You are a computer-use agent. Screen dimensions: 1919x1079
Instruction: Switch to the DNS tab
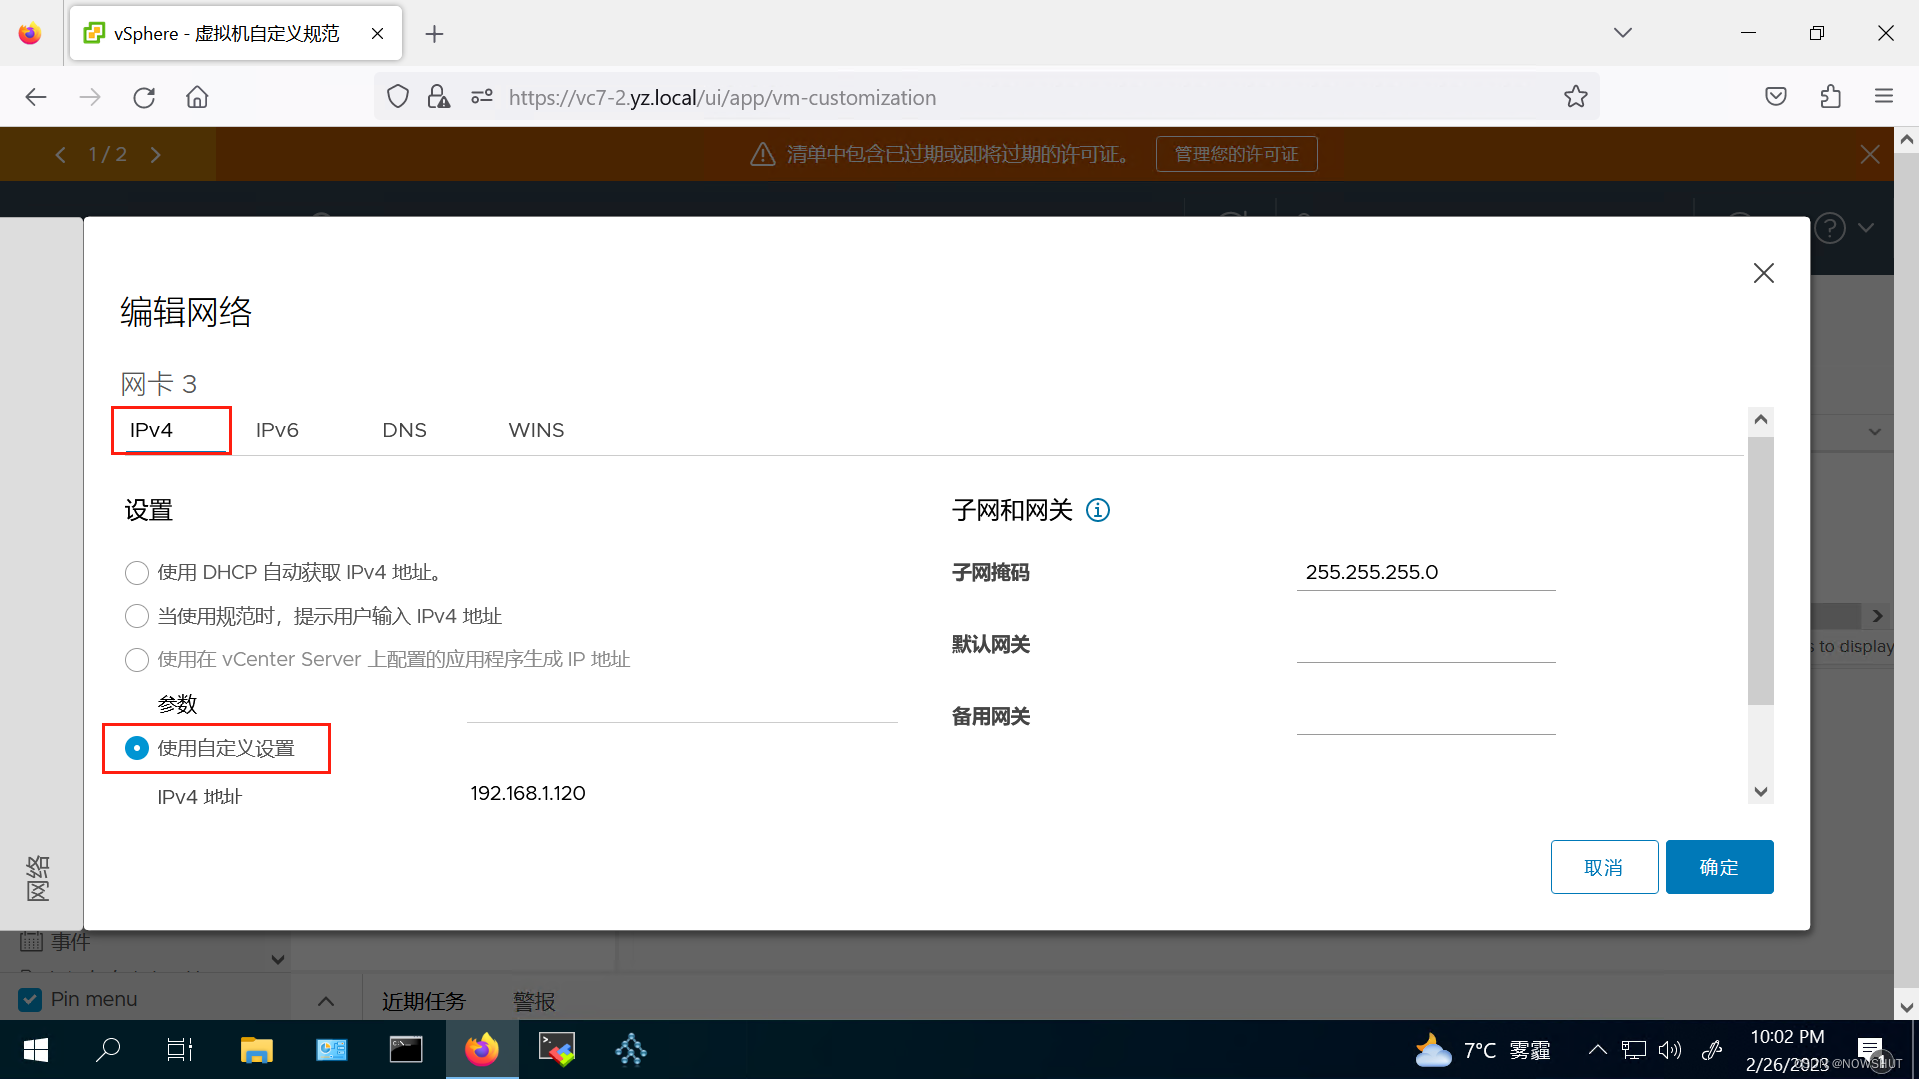[x=404, y=430]
